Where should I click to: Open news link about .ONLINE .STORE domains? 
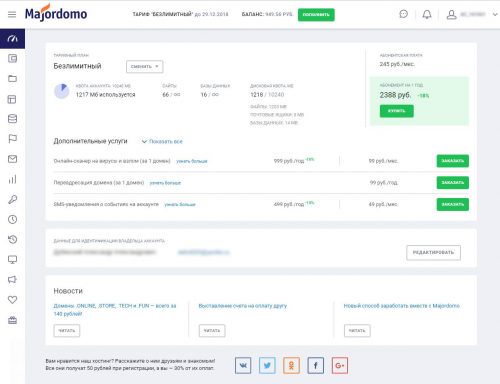click(115, 310)
